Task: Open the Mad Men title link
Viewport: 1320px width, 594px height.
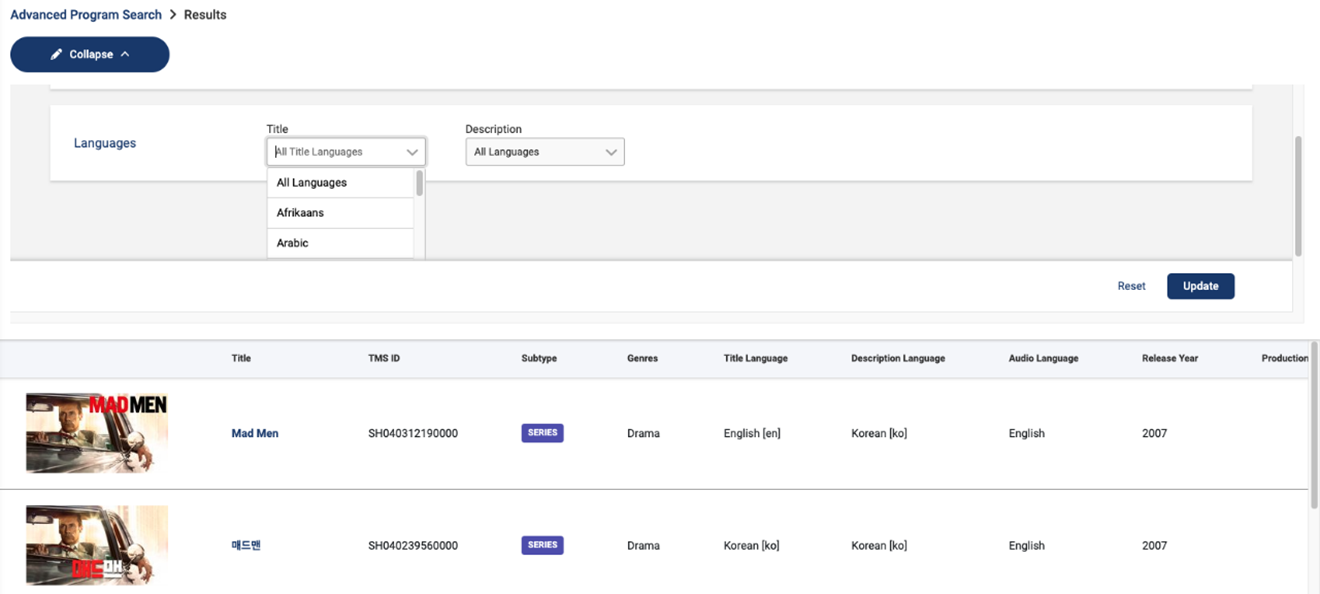Action: [x=255, y=433]
